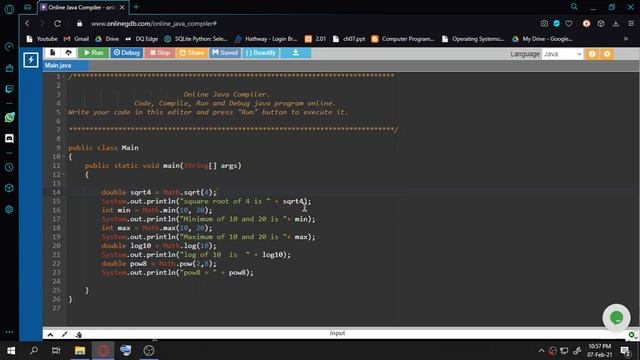Collapse the comment block at line 1
Screen dimensions: 640x360
pyautogui.click(x=64, y=76)
